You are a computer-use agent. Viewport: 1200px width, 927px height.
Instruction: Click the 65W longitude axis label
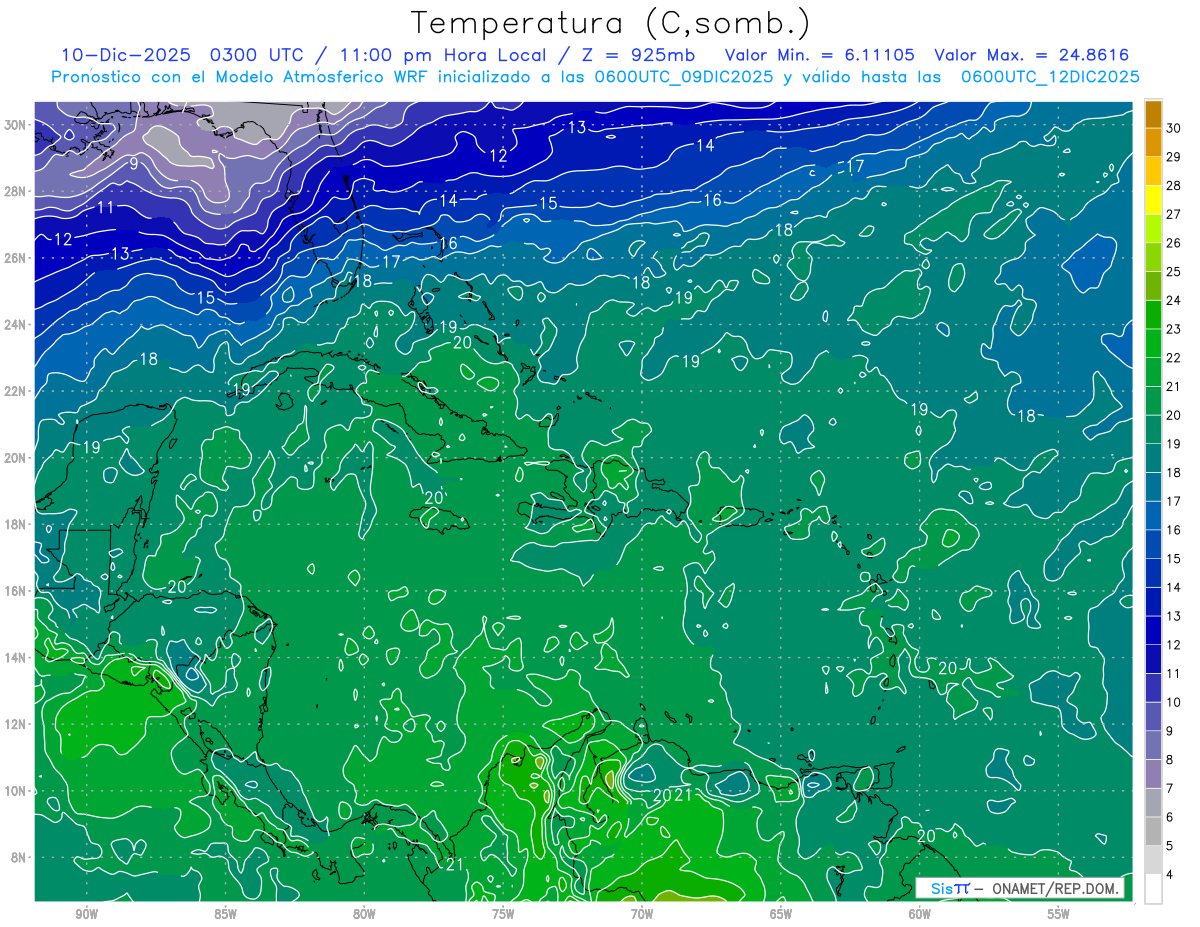click(x=781, y=914)
